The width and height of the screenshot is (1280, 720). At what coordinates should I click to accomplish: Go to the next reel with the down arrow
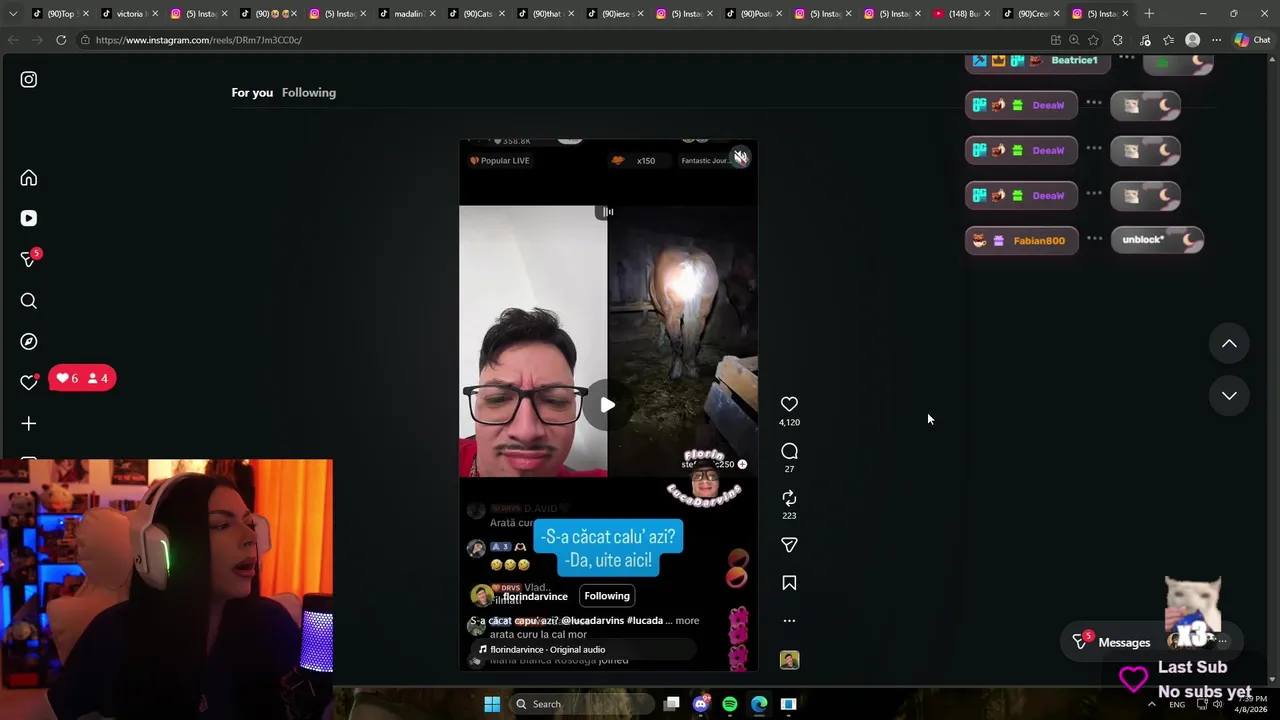click(x=1229, y=396)
